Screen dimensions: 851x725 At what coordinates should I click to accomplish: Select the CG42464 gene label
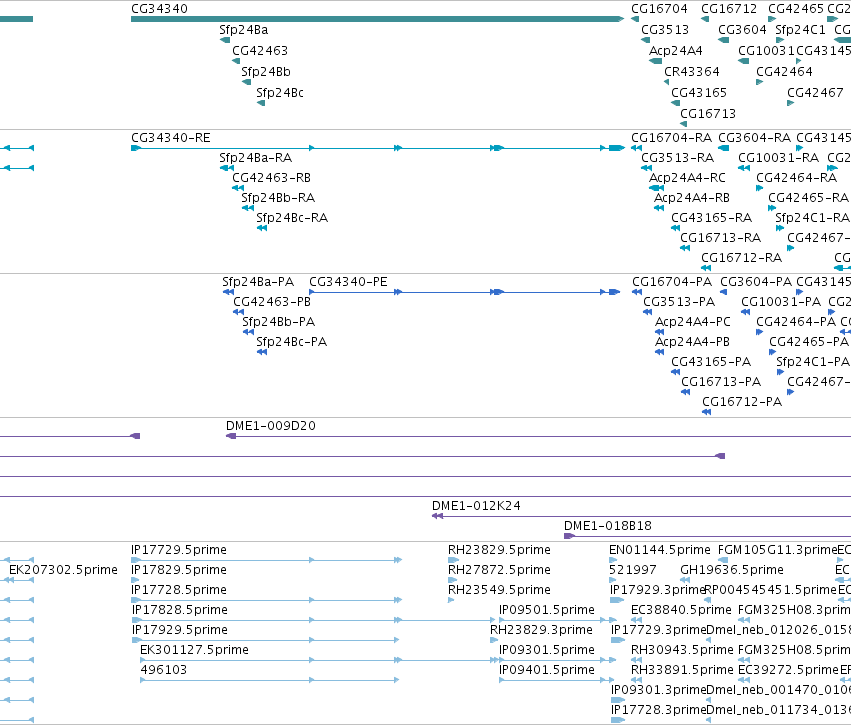784,72
